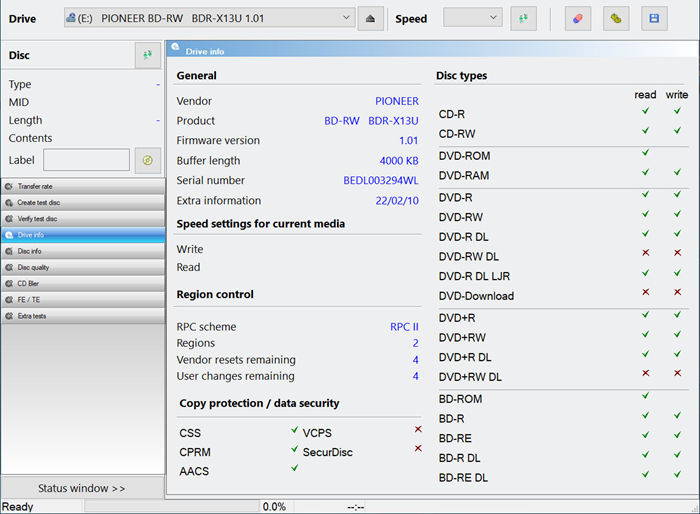Open the Disc info section

pyautogui.click(x=83, y=251)
